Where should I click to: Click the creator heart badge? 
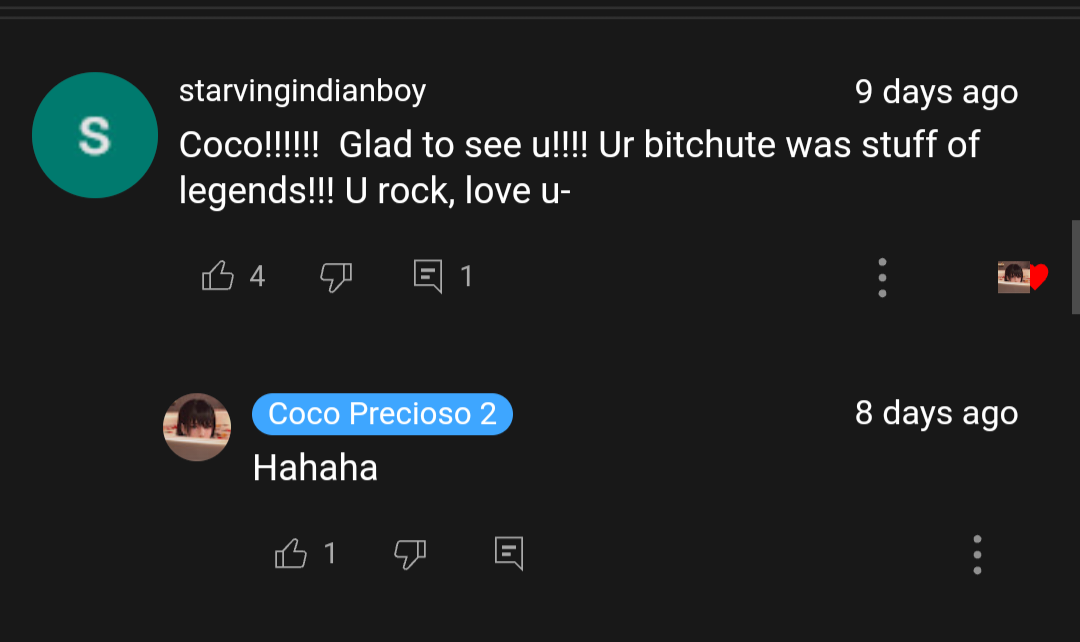[x=1023, y=277]
